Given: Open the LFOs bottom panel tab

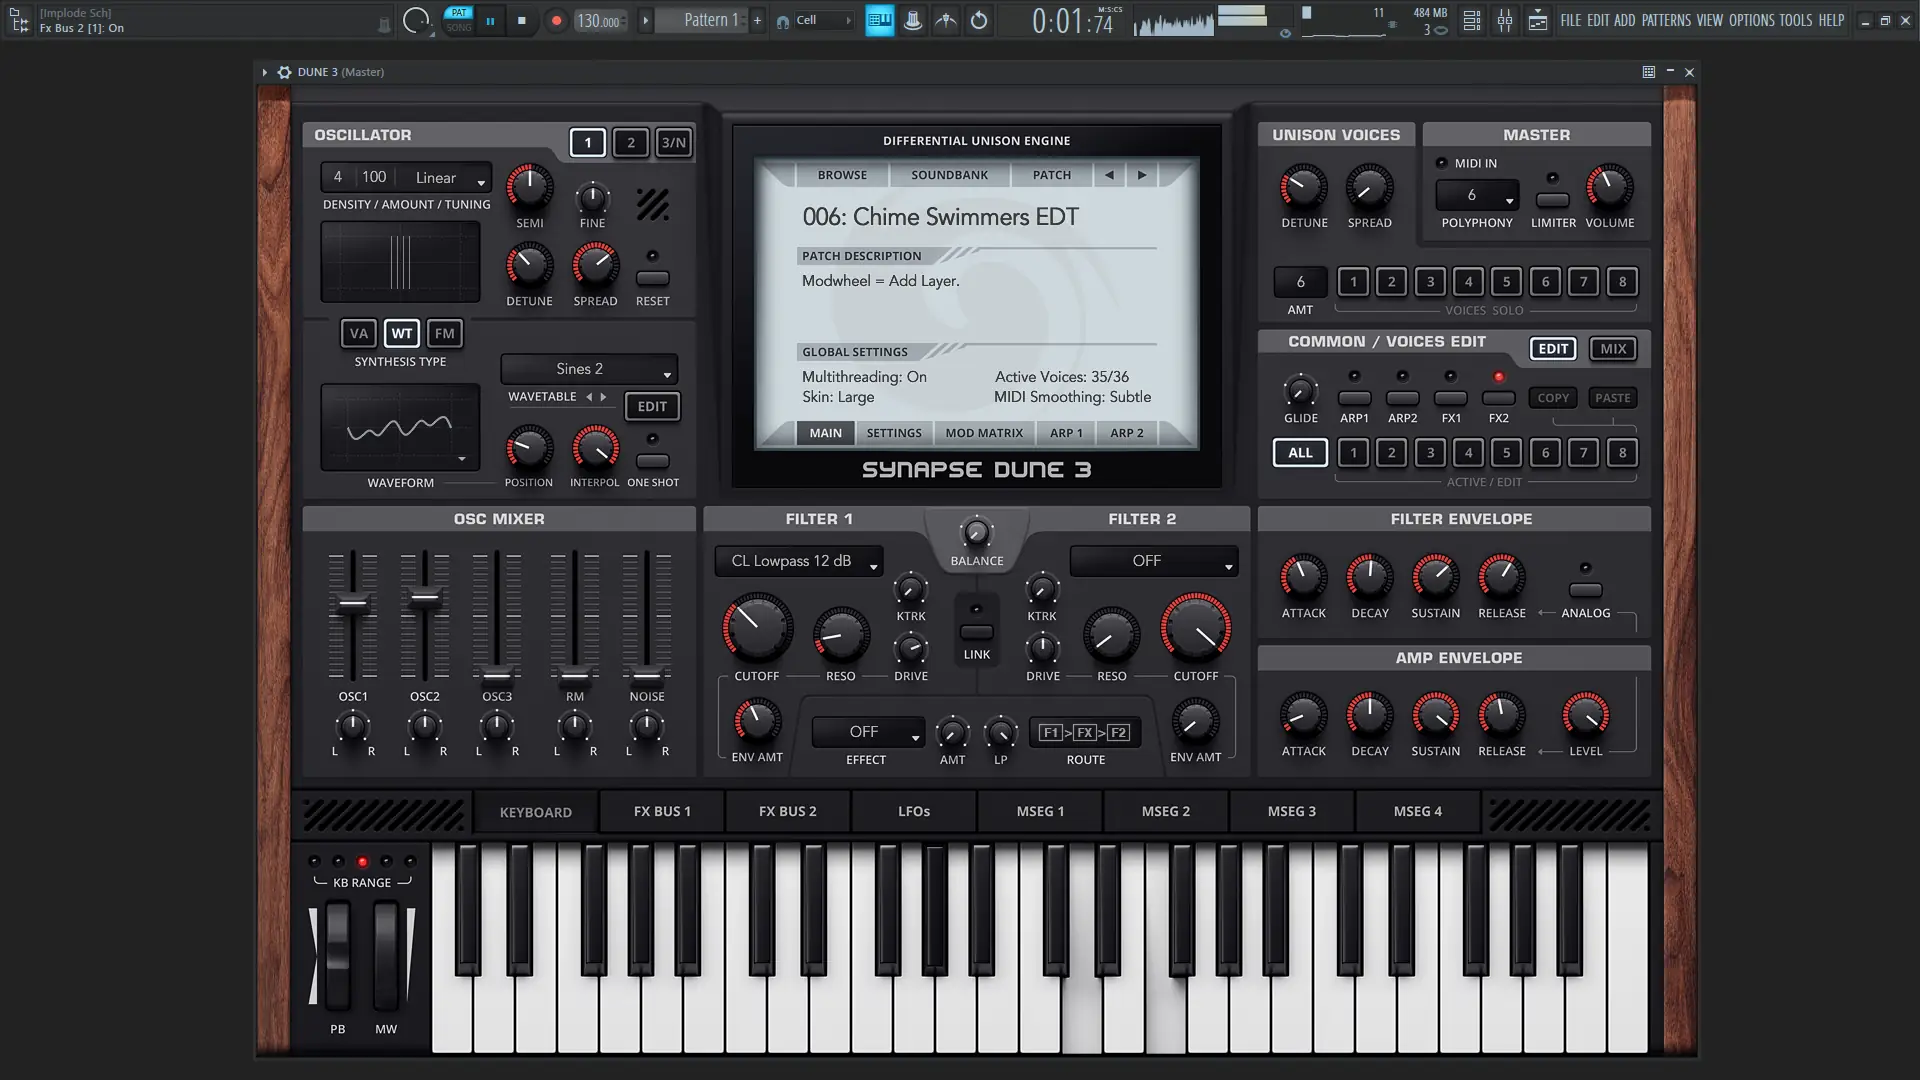Looking at the screenshot, I should pyautogui.click(x=913, y=811).
